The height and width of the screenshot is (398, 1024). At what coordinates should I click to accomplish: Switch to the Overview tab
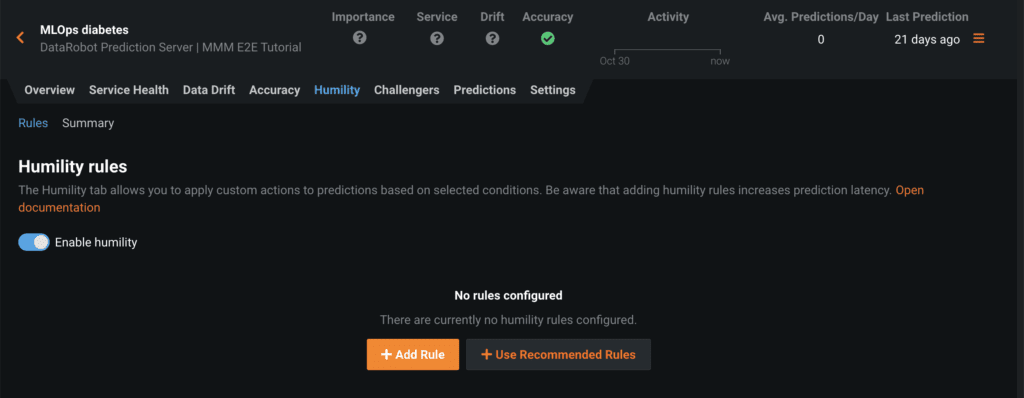pos(50,90)
